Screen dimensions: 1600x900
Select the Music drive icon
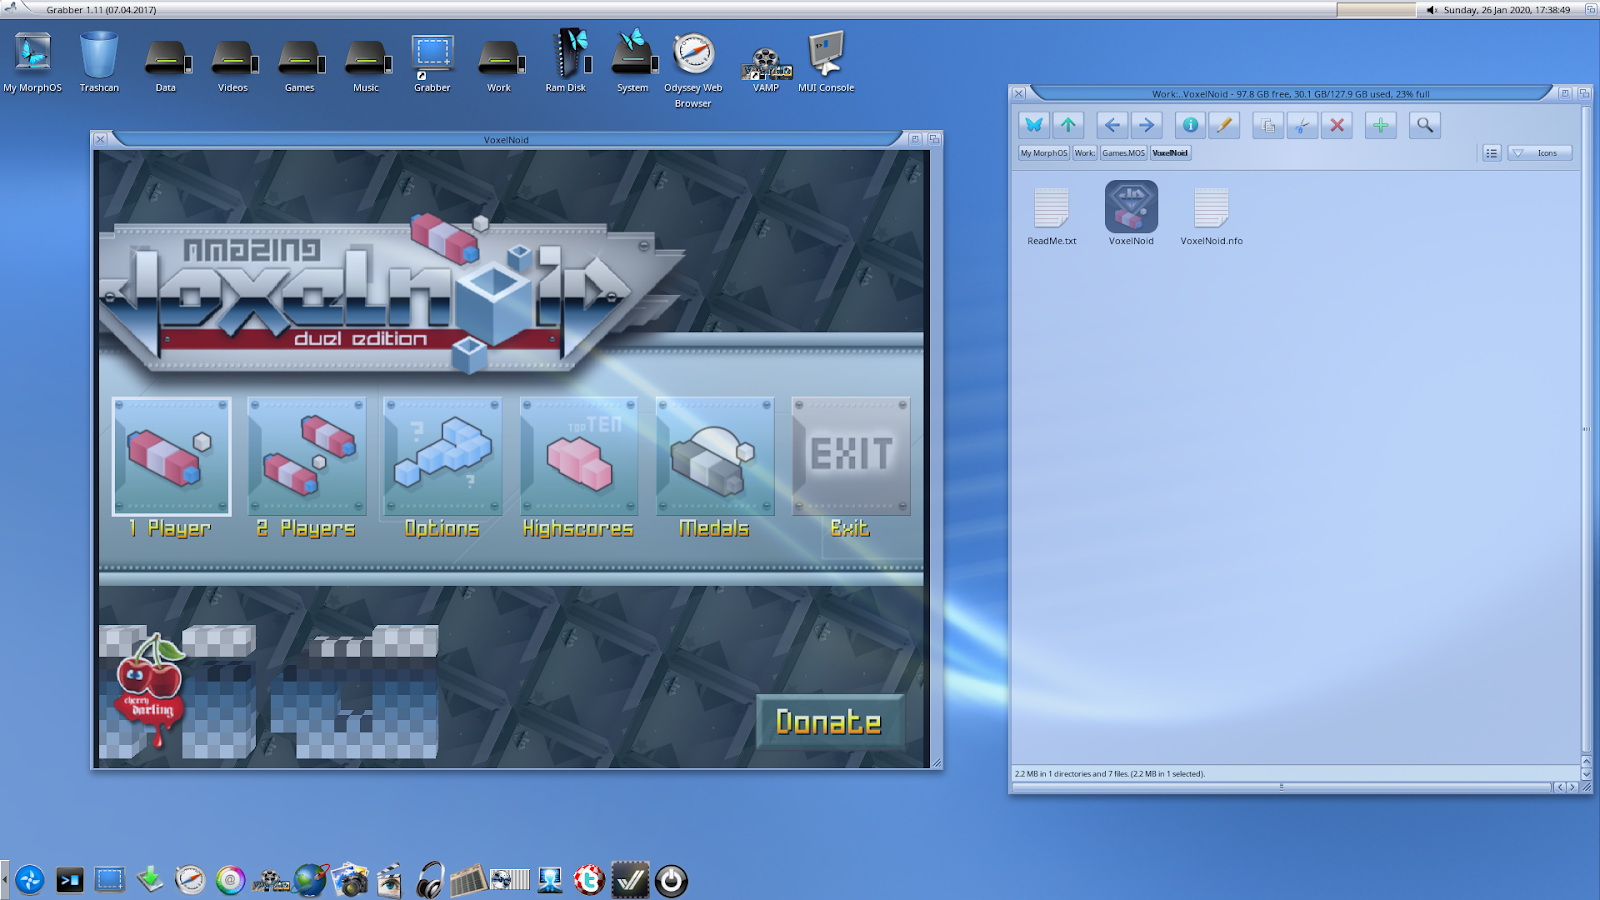pyautogui.click(x=366, y=66)
